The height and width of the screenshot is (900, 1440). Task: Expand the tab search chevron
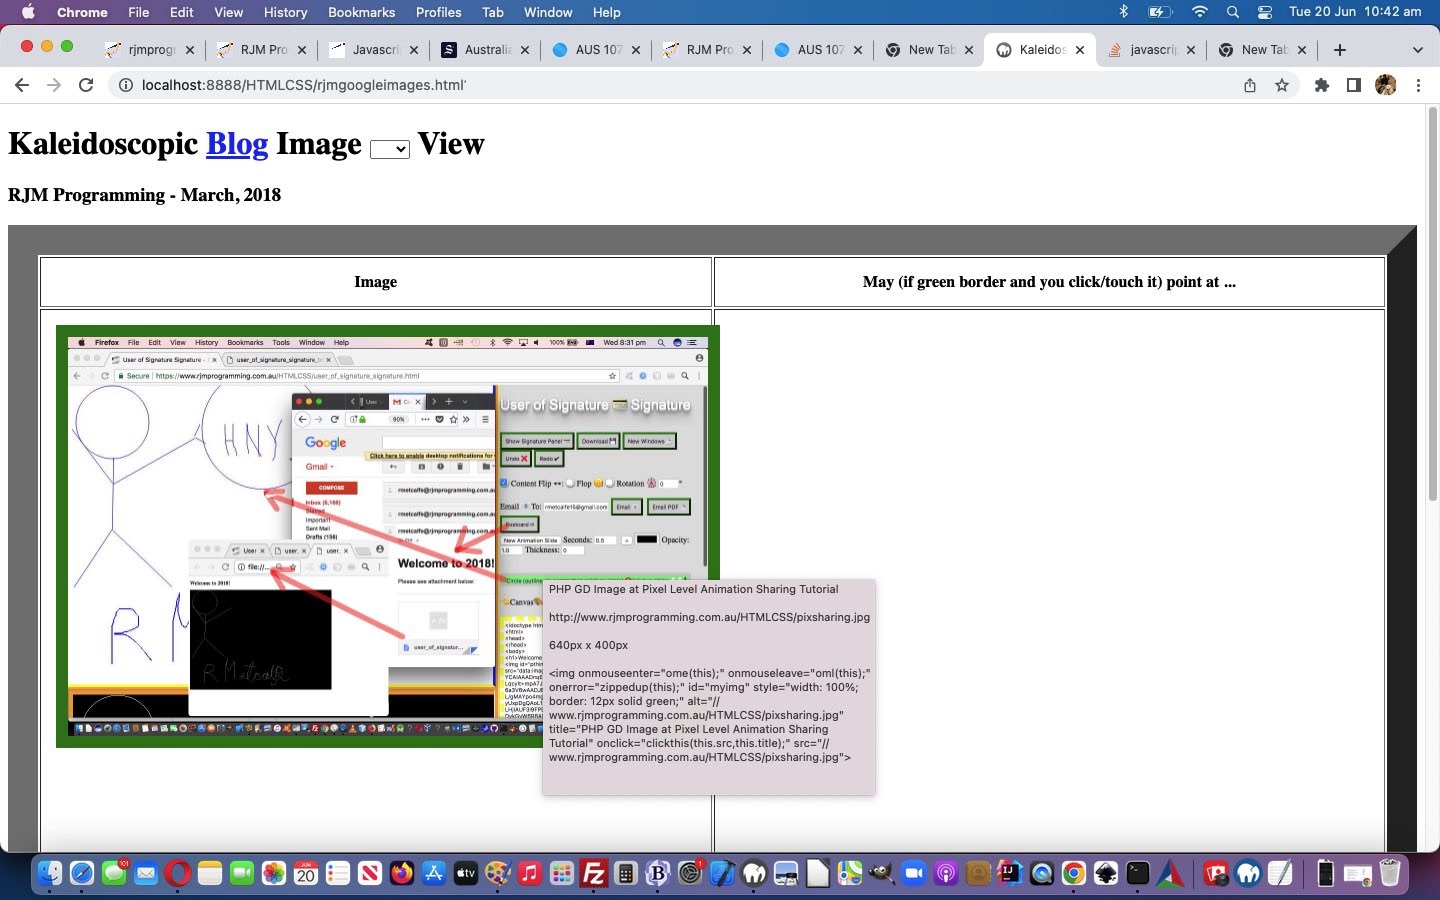tap(1417, 49)
